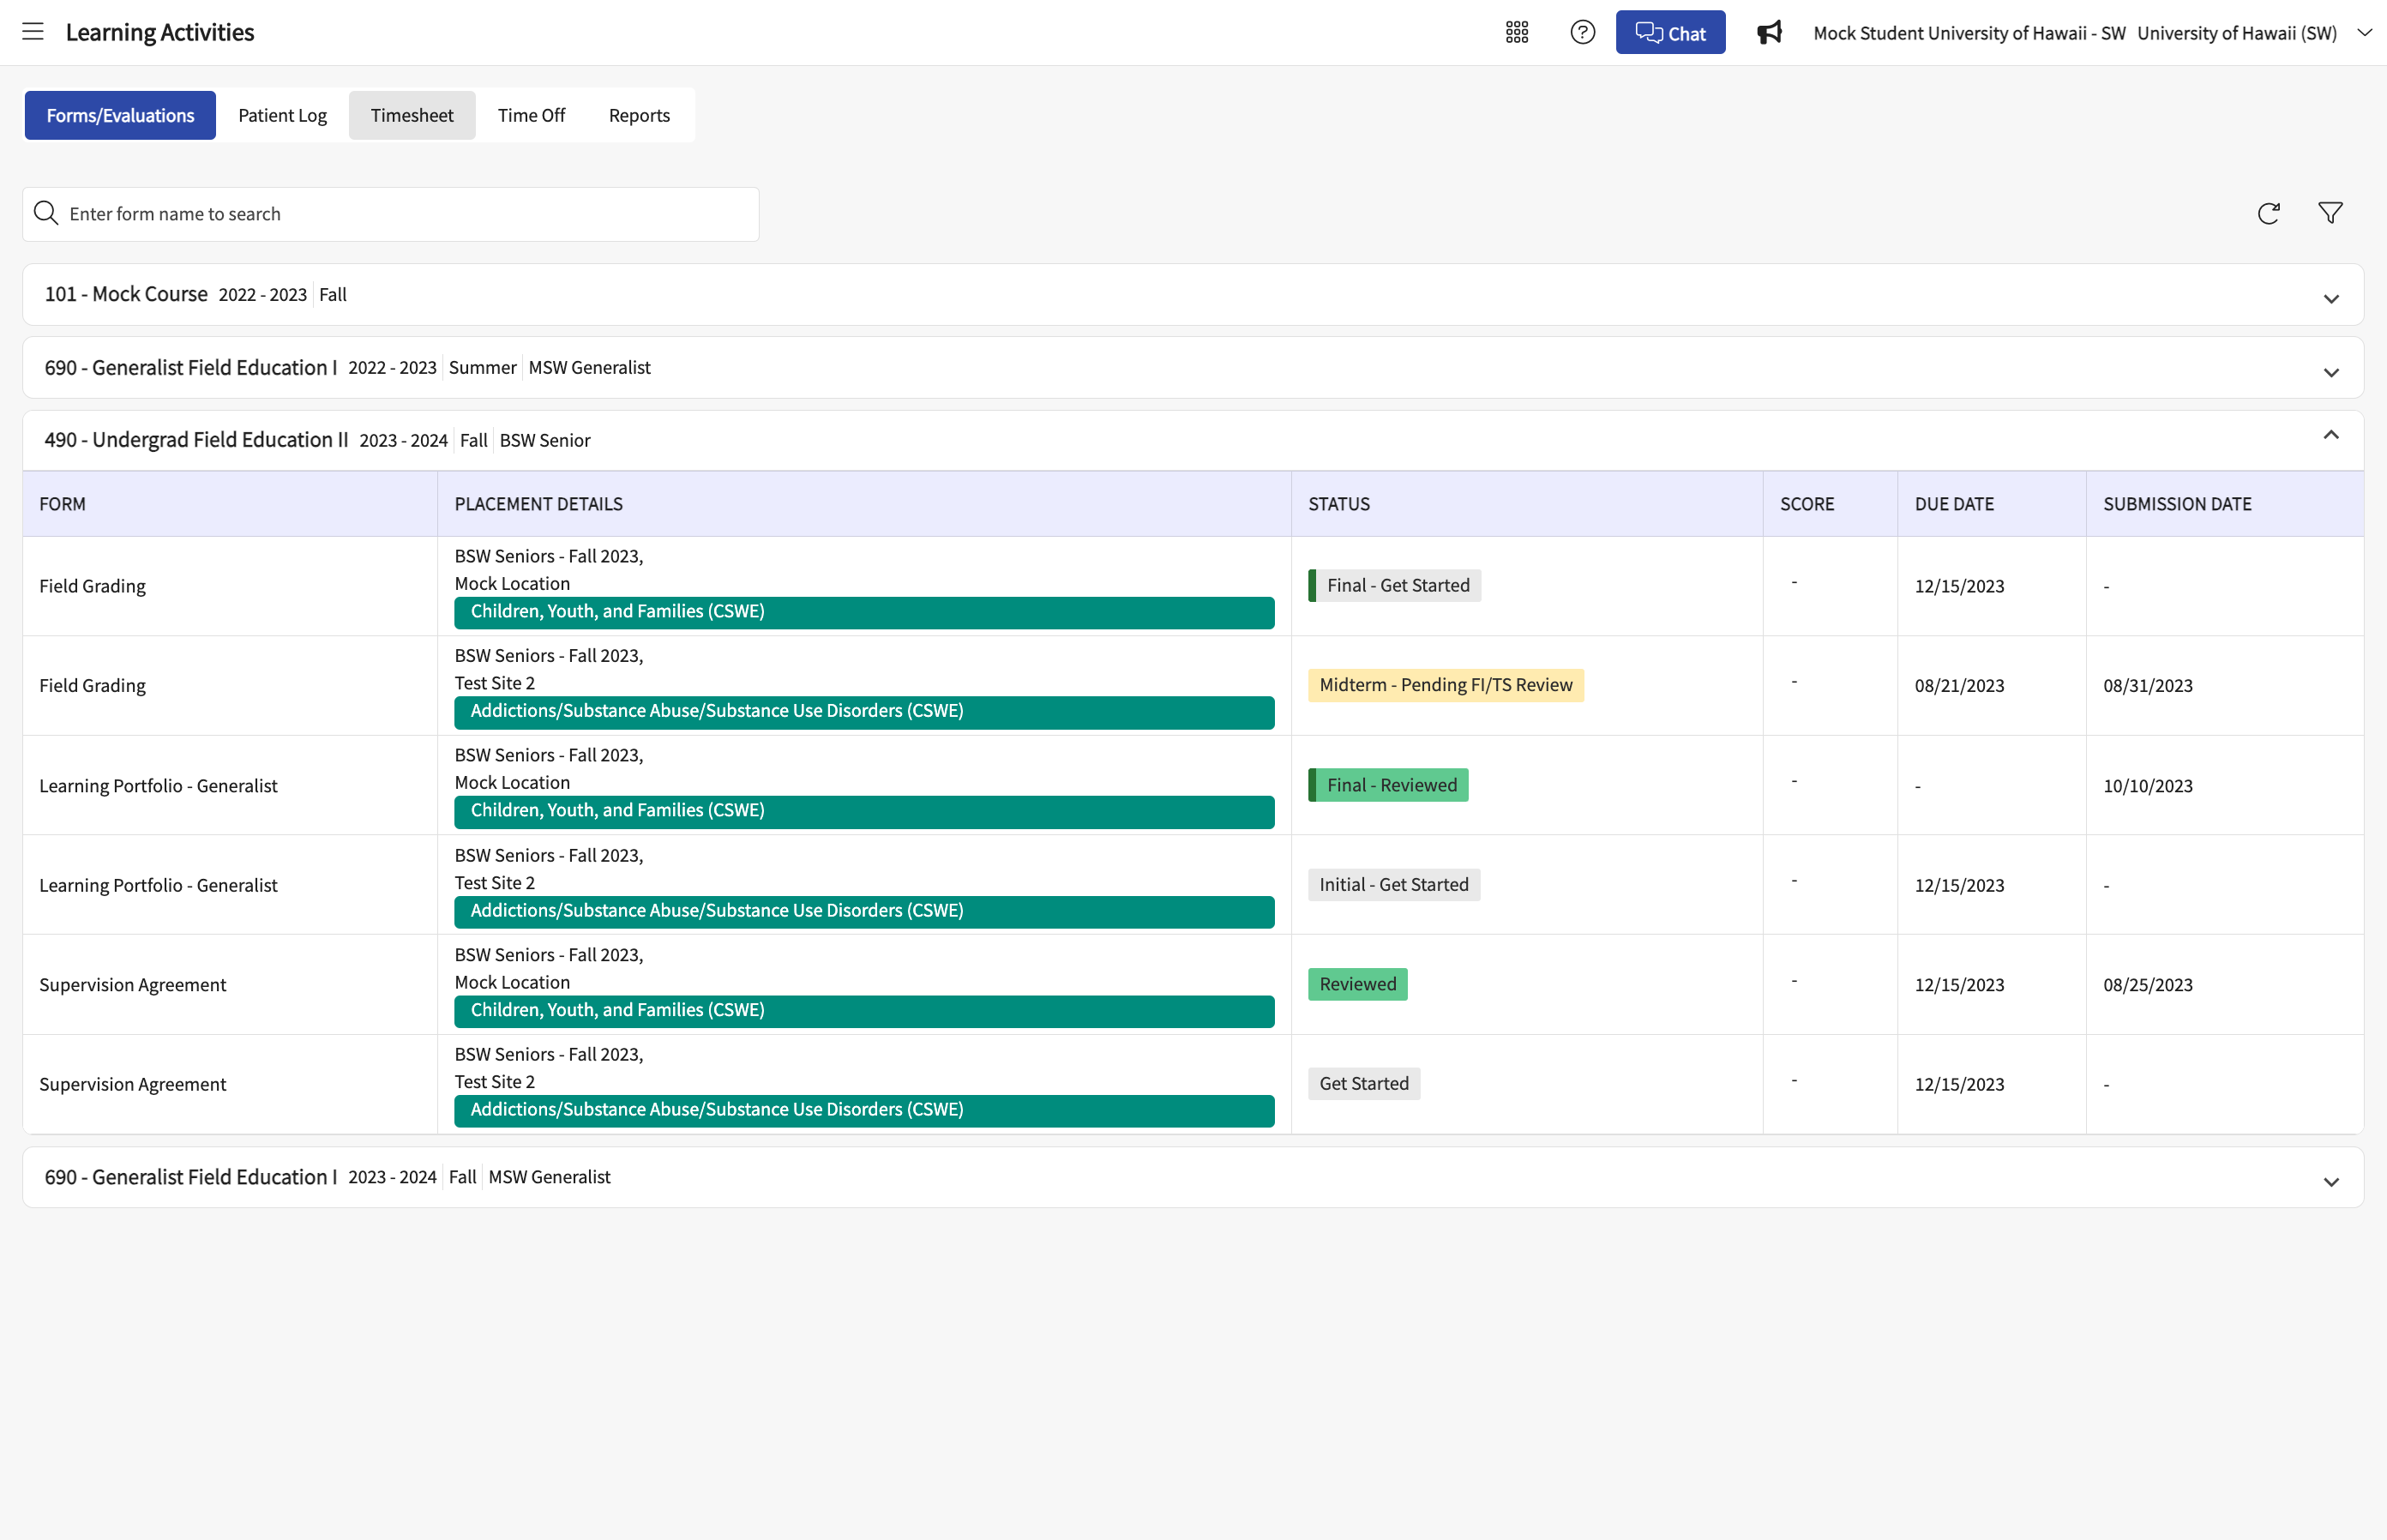Open Midterm - Pending FI/TS Review status
This screenshot has width=2387, height=1540.
tap(1446, 685)
